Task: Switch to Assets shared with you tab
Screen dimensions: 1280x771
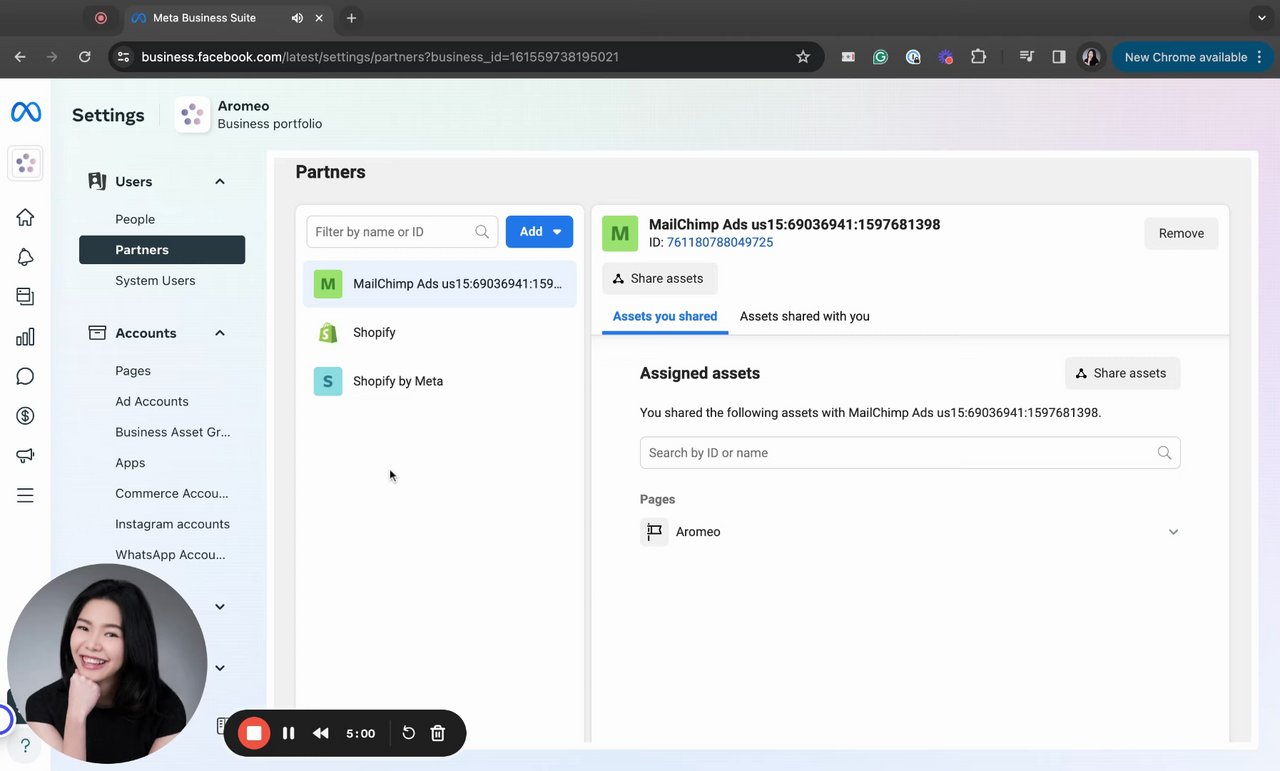Action: pos(805,316)
